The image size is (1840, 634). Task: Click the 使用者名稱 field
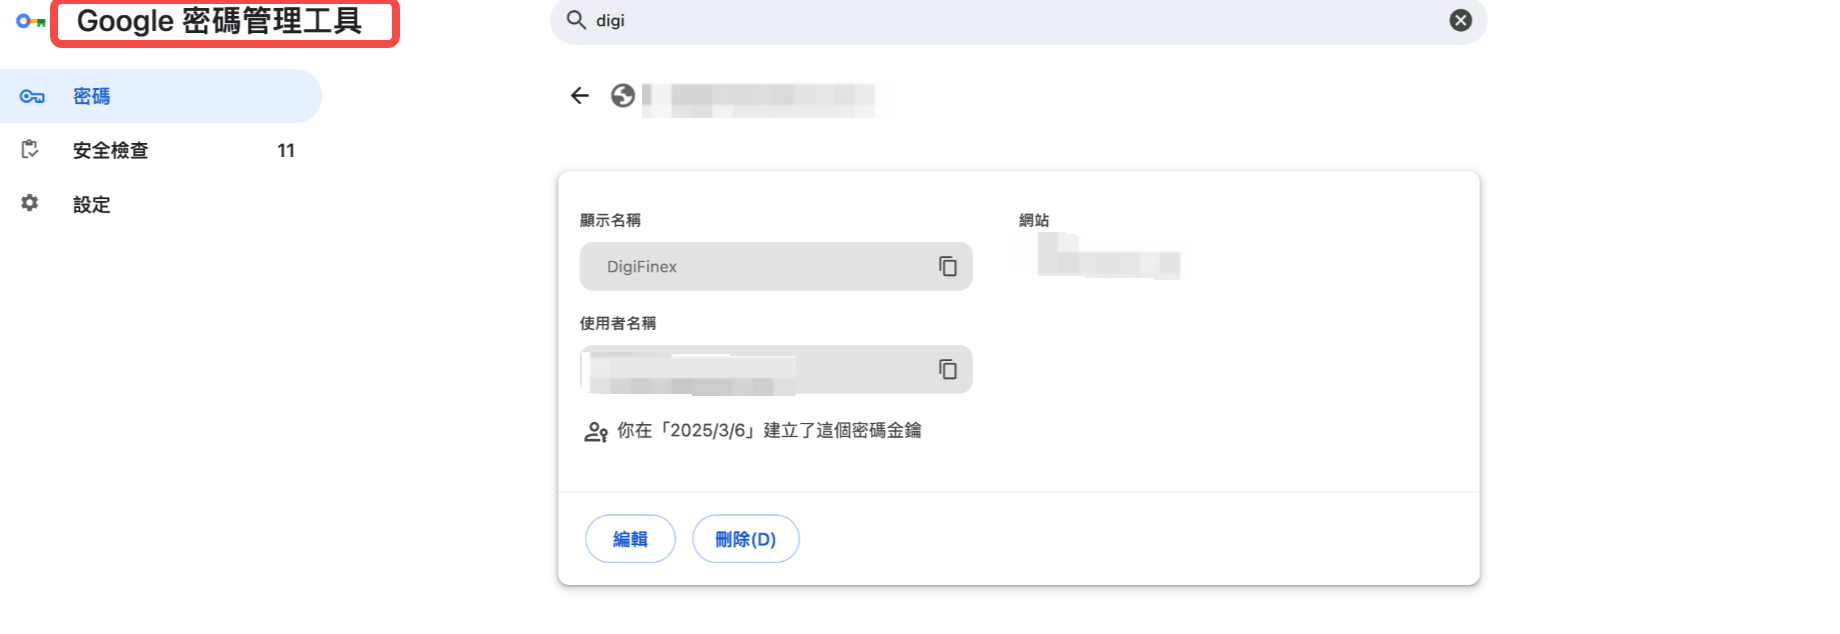pos(776,369)
